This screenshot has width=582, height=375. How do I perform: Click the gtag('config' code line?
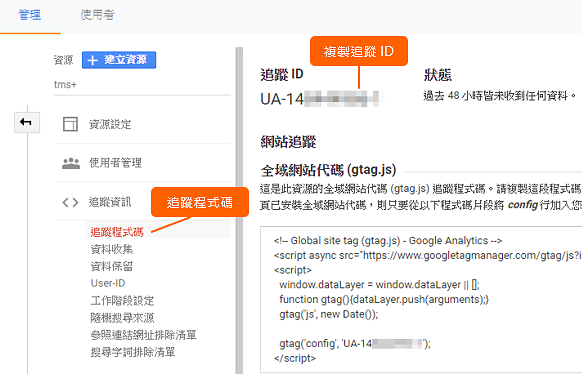[x=355, y=344]
